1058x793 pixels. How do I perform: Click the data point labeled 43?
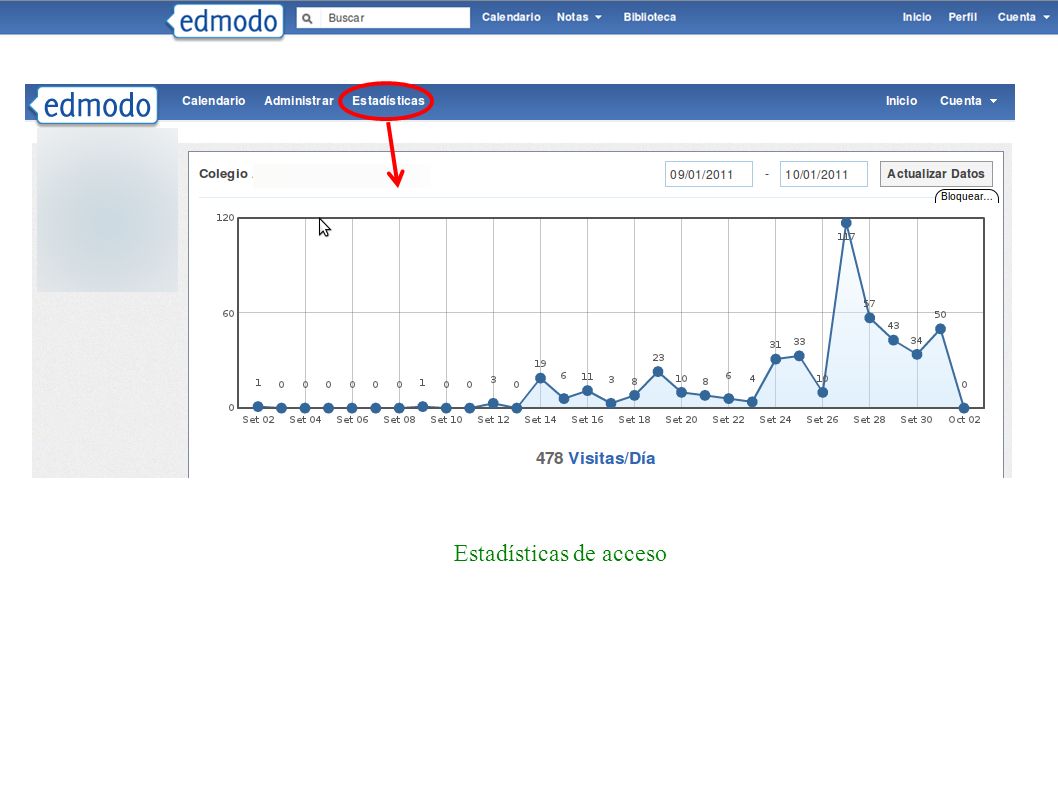tap(893, 340)
